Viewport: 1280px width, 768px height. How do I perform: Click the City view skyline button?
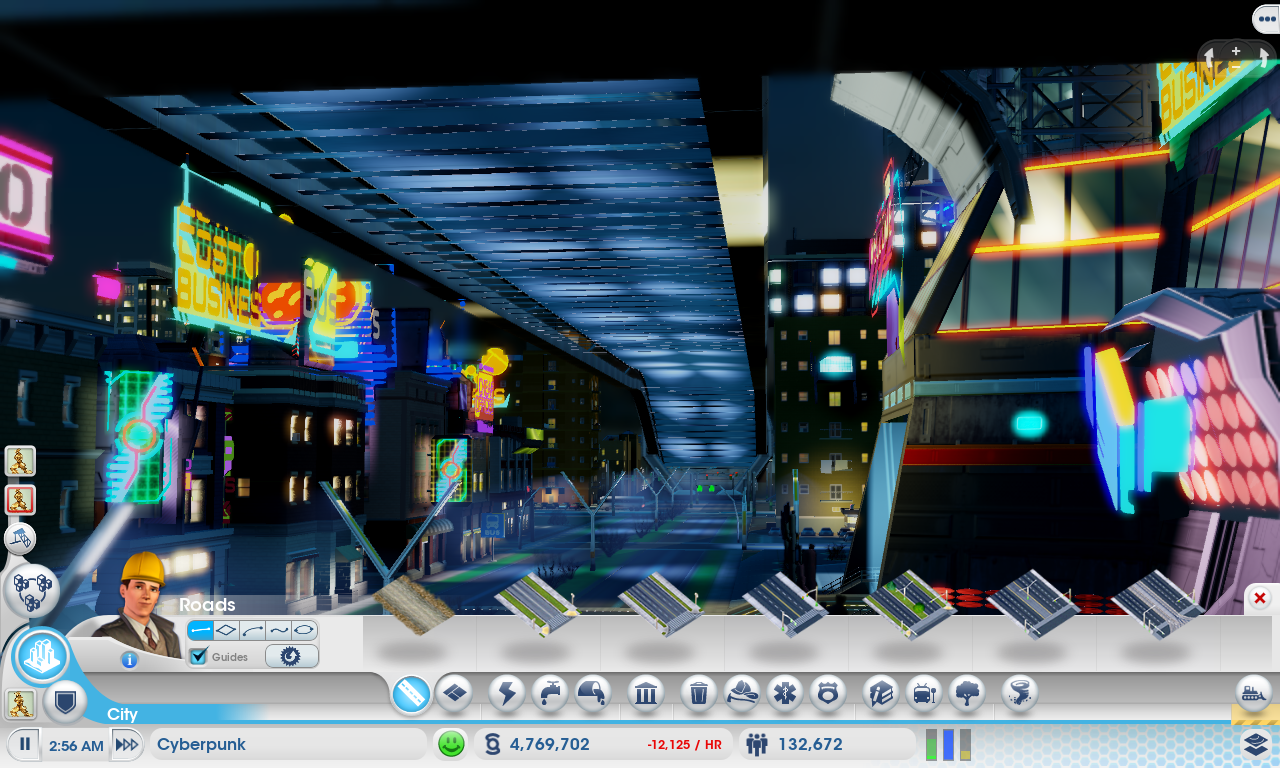coord(41,657)
